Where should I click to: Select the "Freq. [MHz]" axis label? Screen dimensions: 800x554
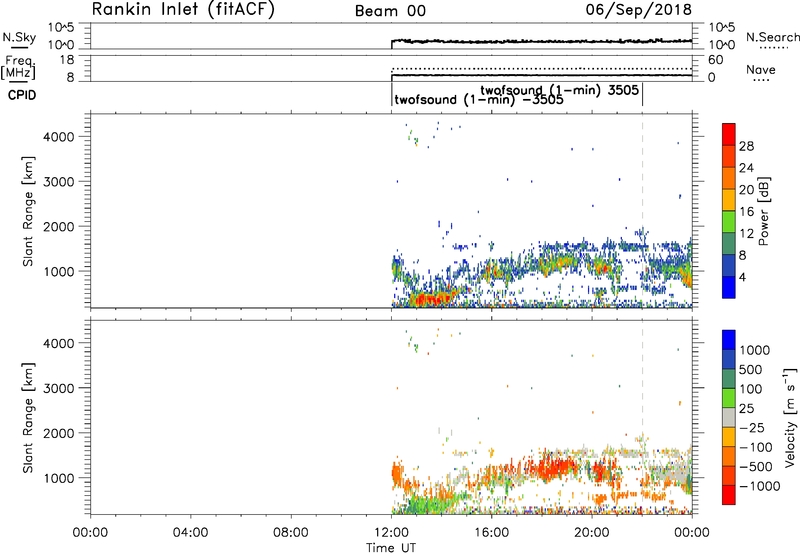click(x=18, y=67)
